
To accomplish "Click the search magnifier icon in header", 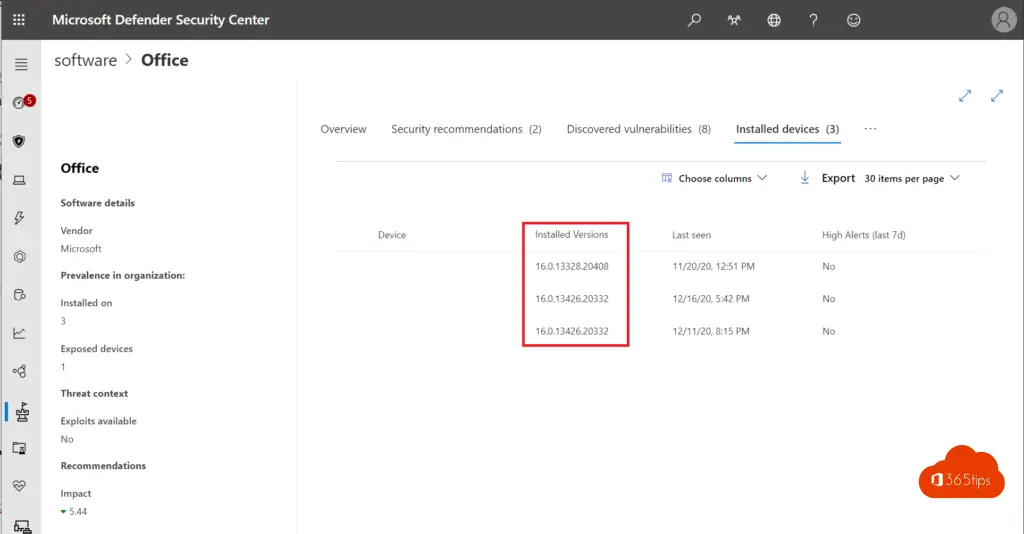I will tap(694, 20).
